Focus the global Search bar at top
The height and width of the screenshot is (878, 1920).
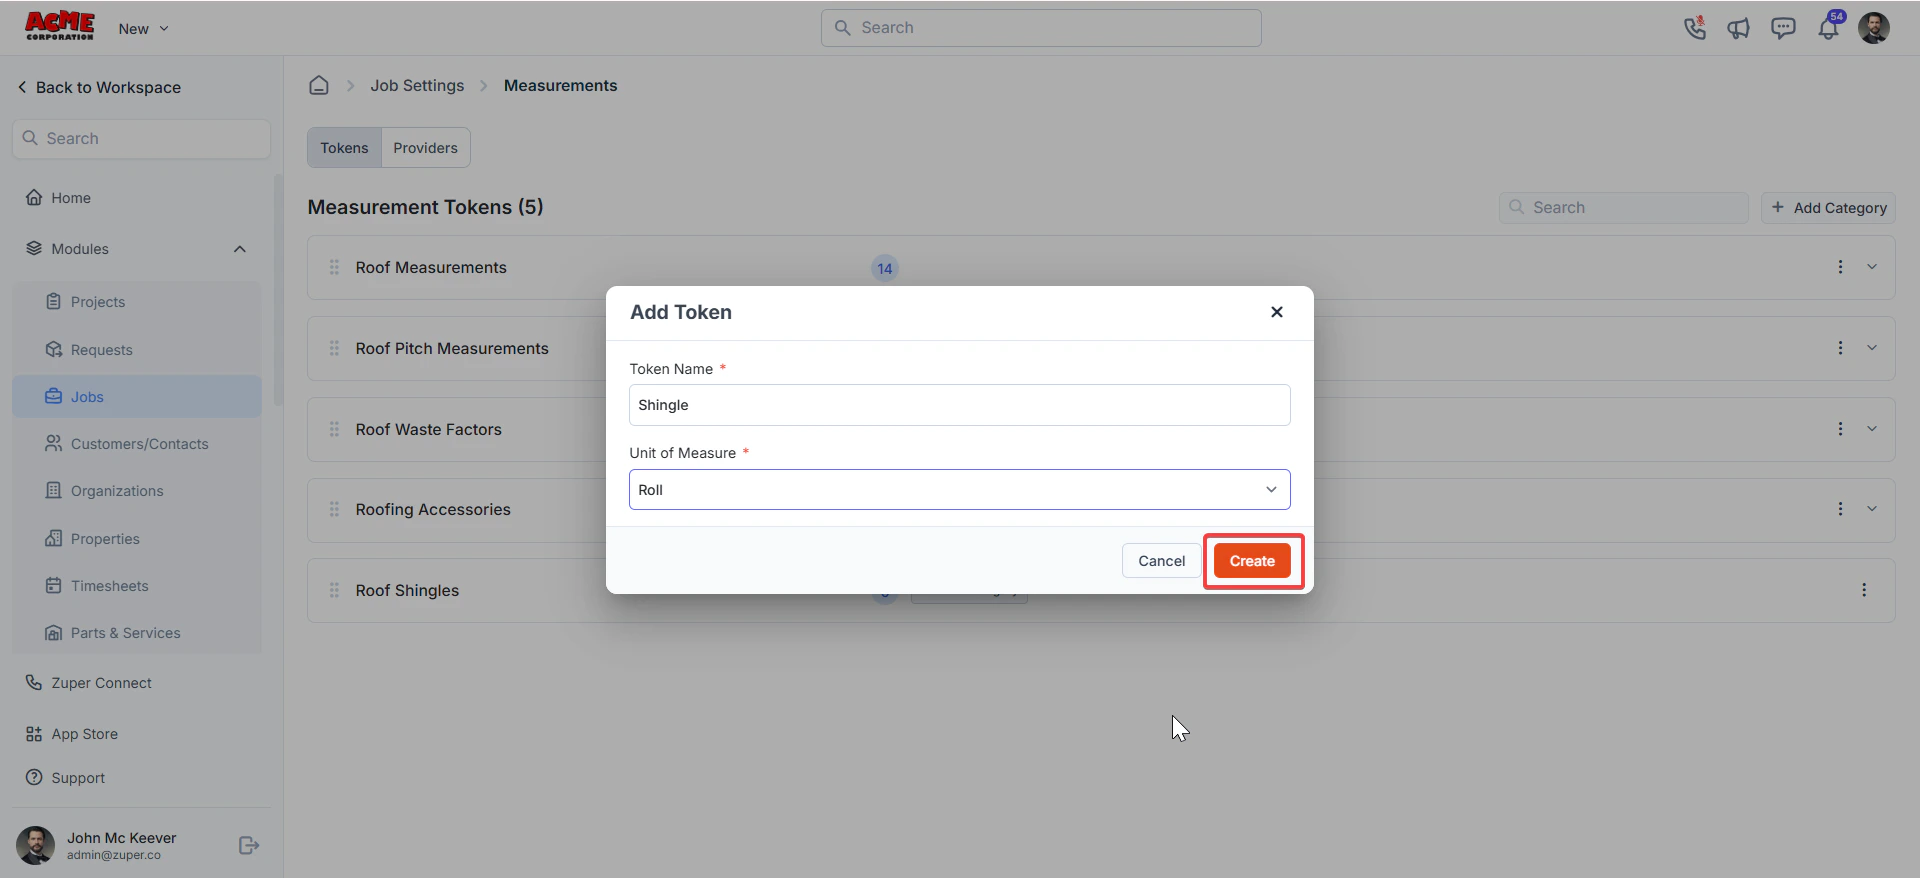[1041, 28]
